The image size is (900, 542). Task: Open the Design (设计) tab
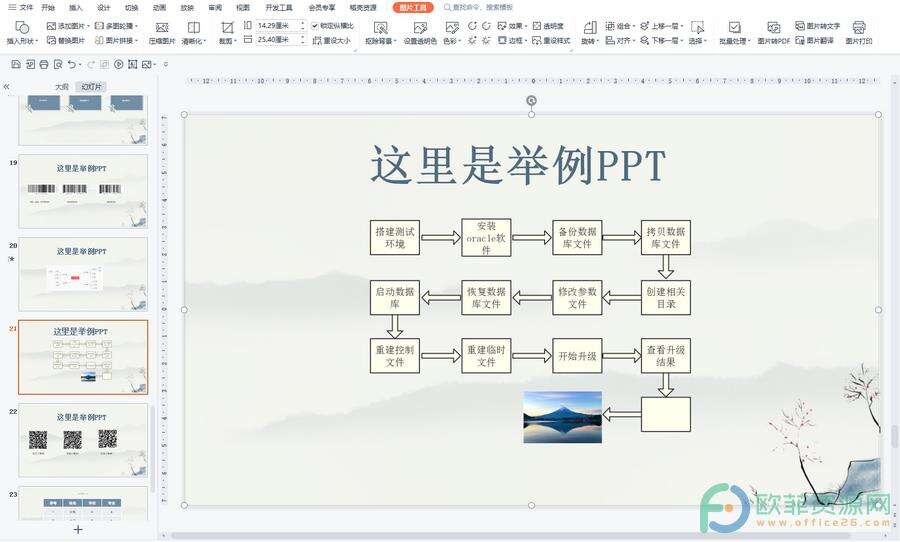click(x=103, y=7)
